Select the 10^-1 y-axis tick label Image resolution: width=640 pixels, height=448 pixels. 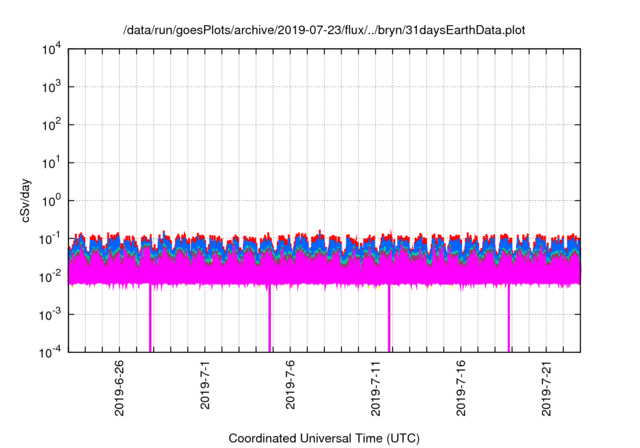pos(50,239)
